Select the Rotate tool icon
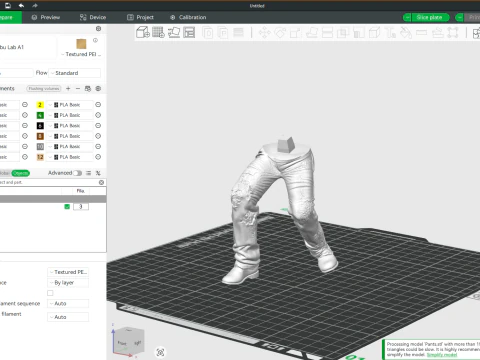 (280, 33)
